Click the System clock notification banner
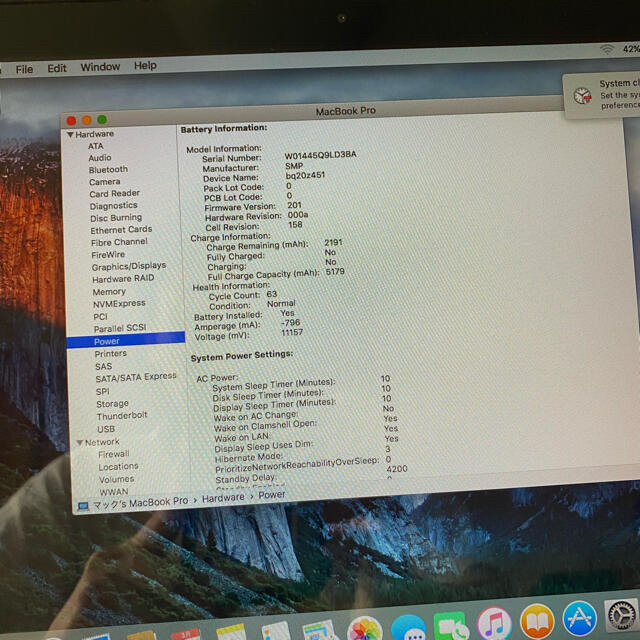This screenshot has height=640, width=640. click(601, 96)
